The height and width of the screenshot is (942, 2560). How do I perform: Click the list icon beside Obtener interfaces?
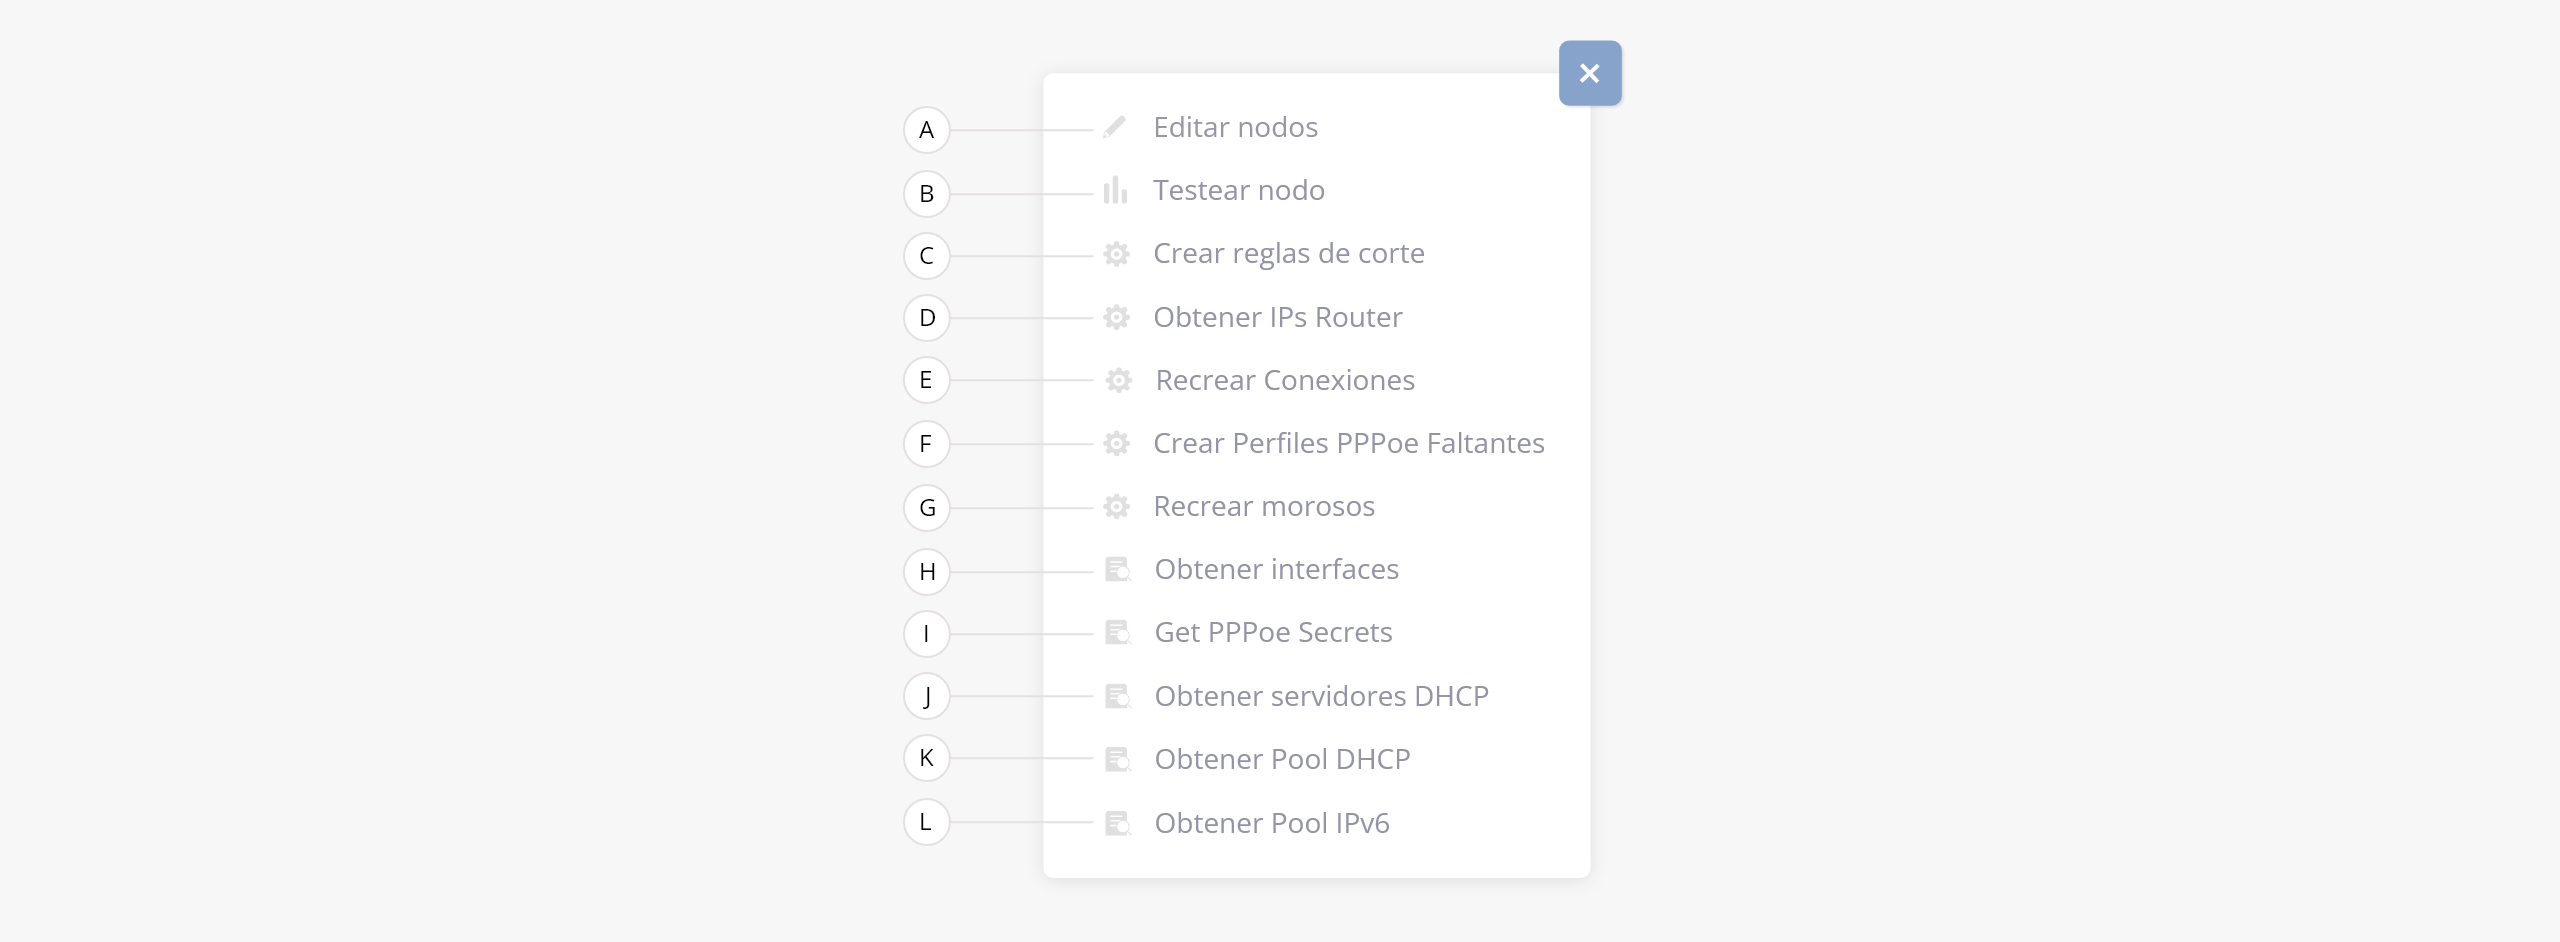click(1117, 570)
